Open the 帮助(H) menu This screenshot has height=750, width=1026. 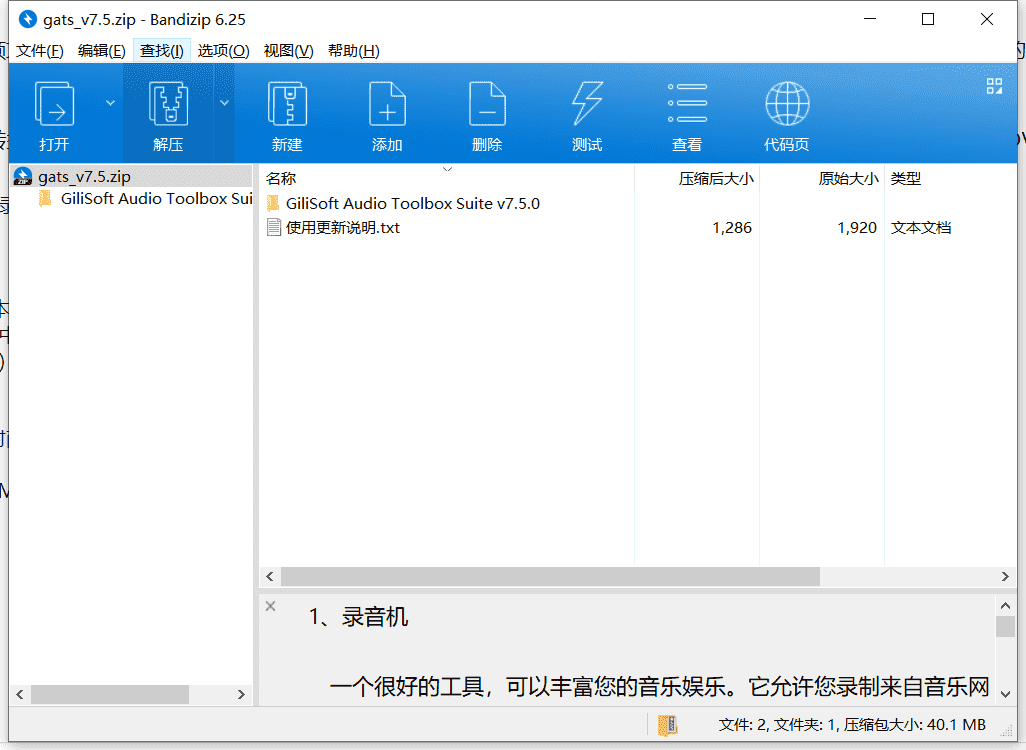tap(353, 50)
